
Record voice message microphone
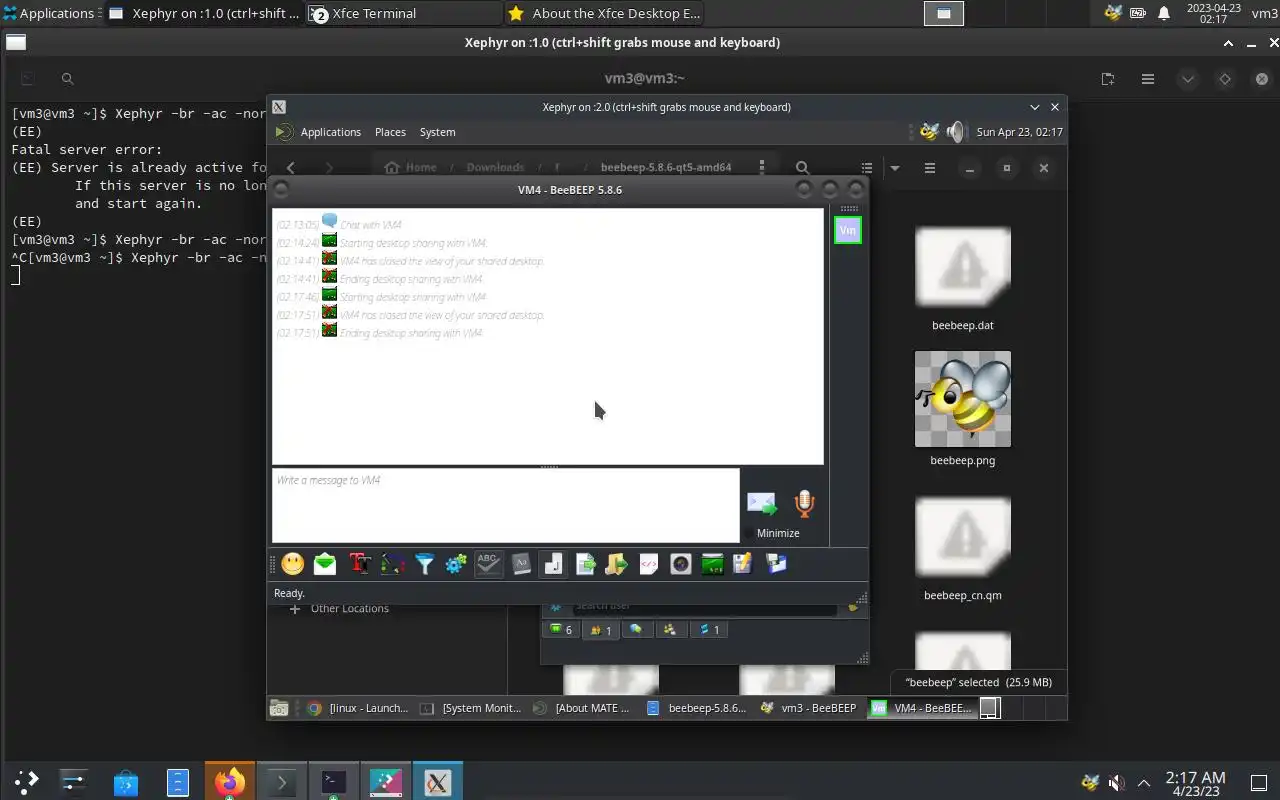point(805,503)
